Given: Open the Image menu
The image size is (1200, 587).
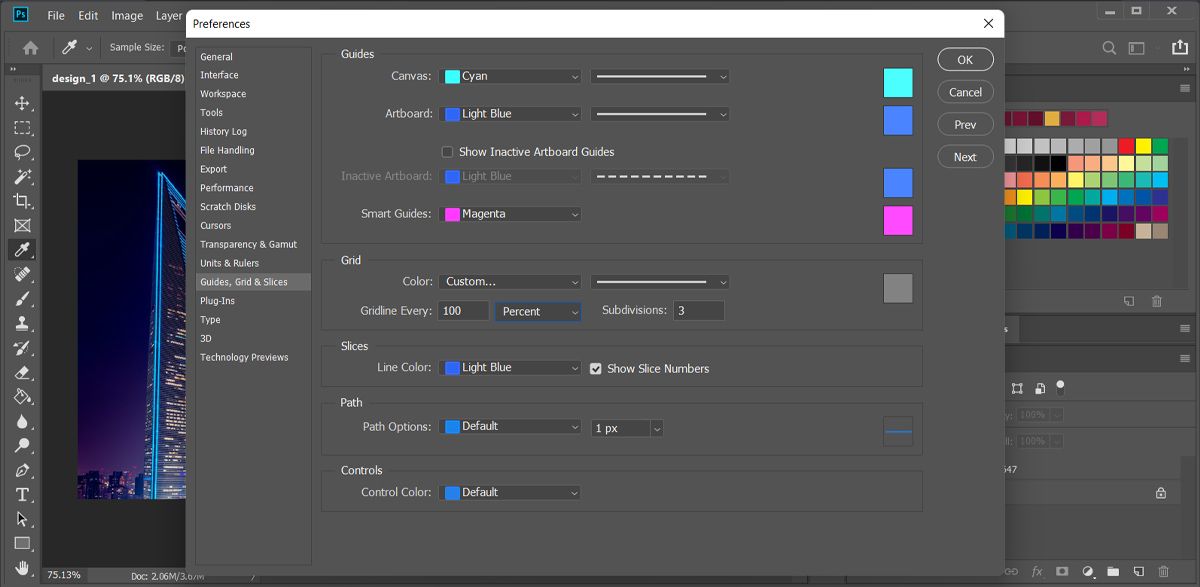Looking at the screenshot, I should coord(126,15).
